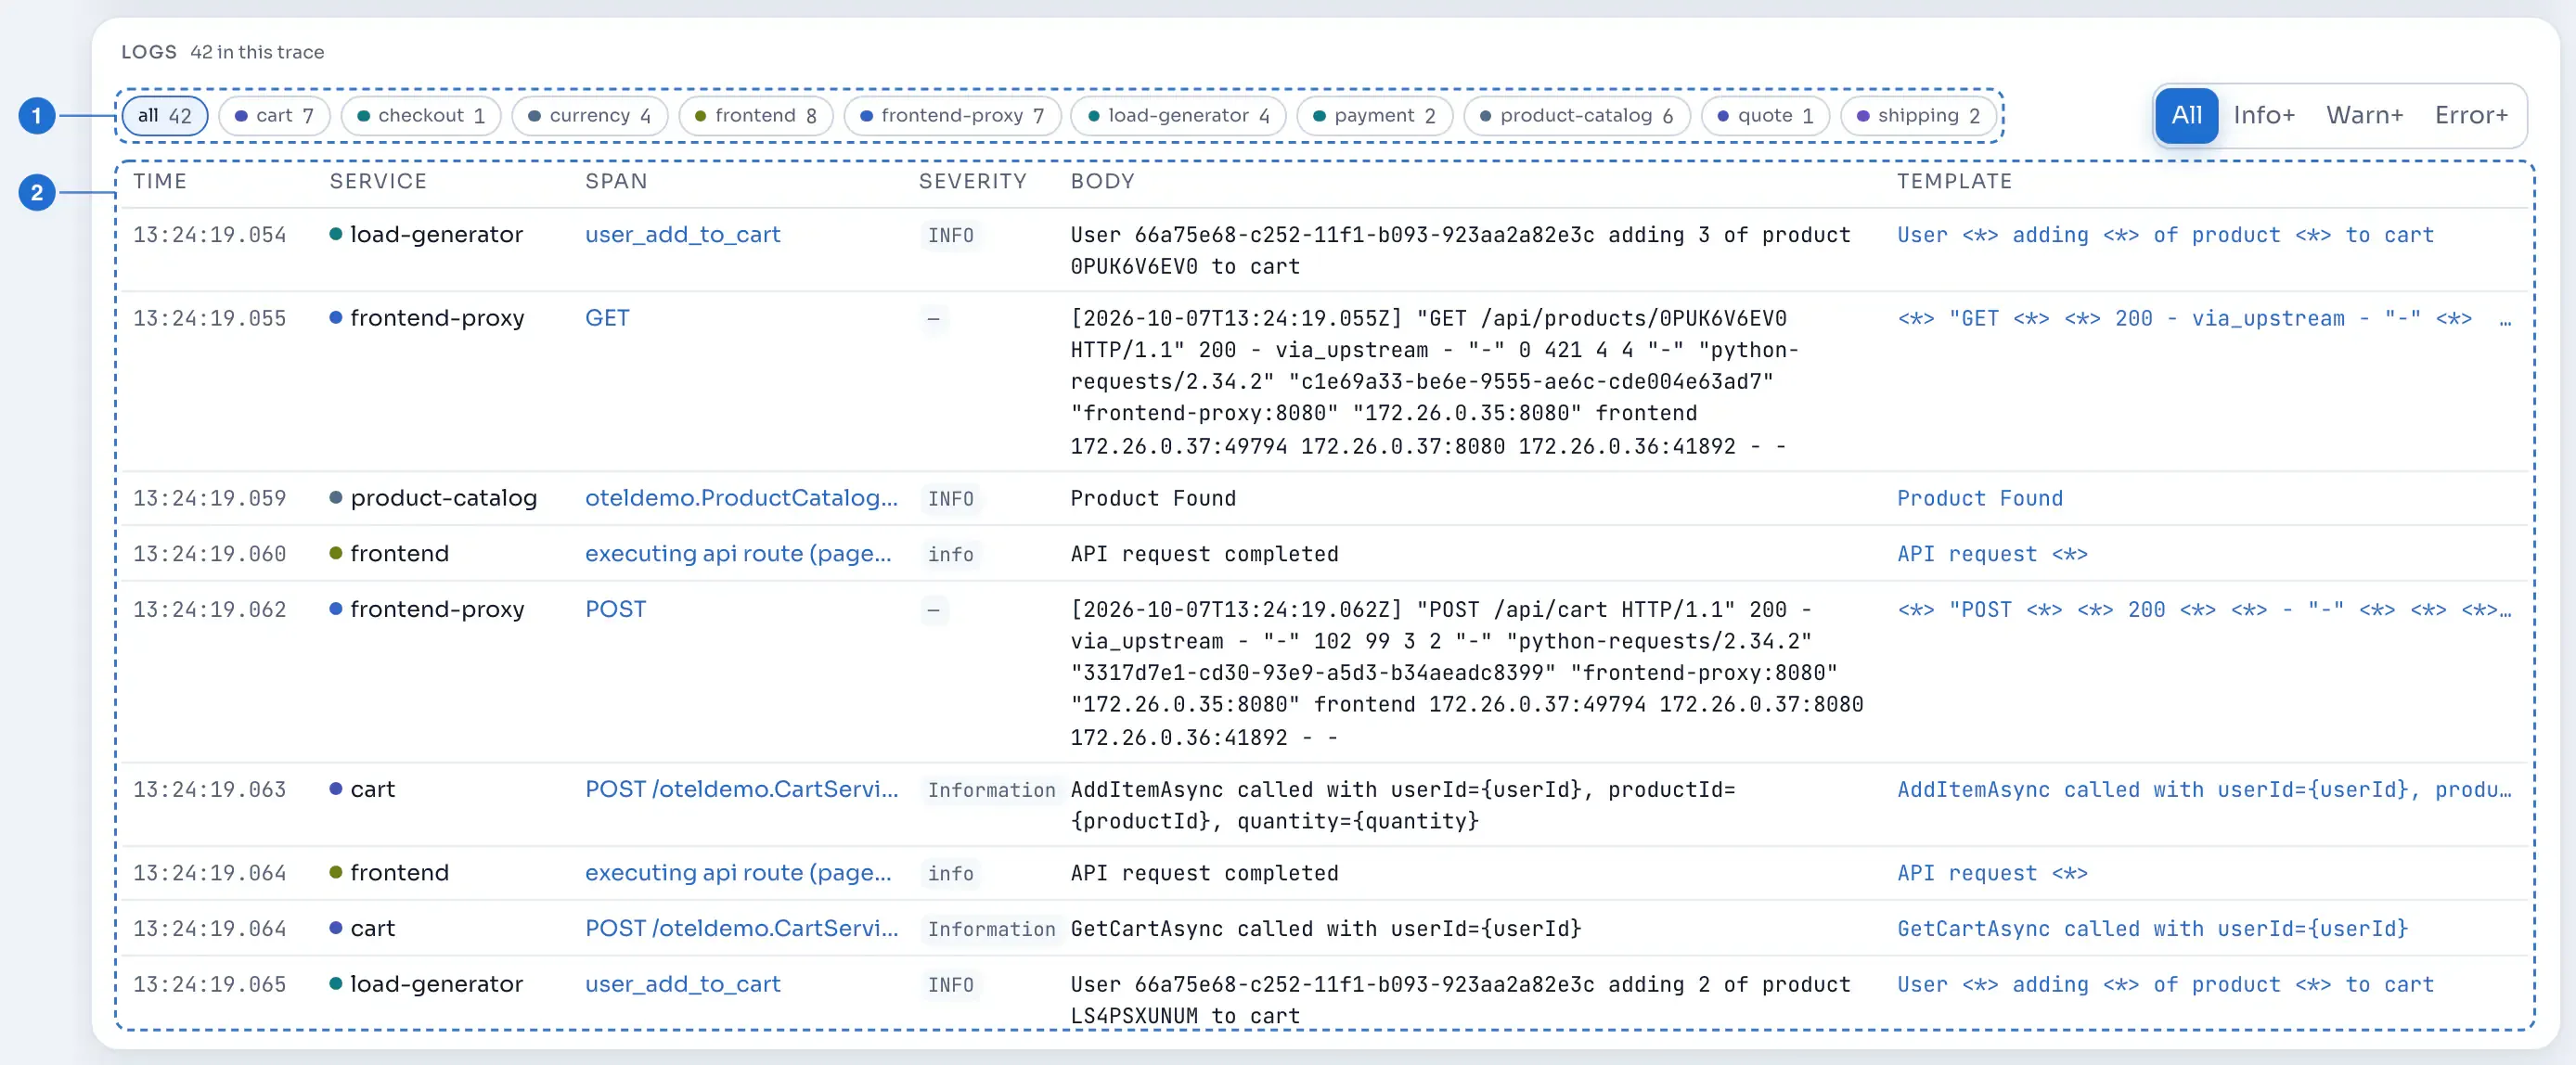Click the AddItemAsync template link
Screen dimensions: 2576x1065
[x=2204, y=790]
